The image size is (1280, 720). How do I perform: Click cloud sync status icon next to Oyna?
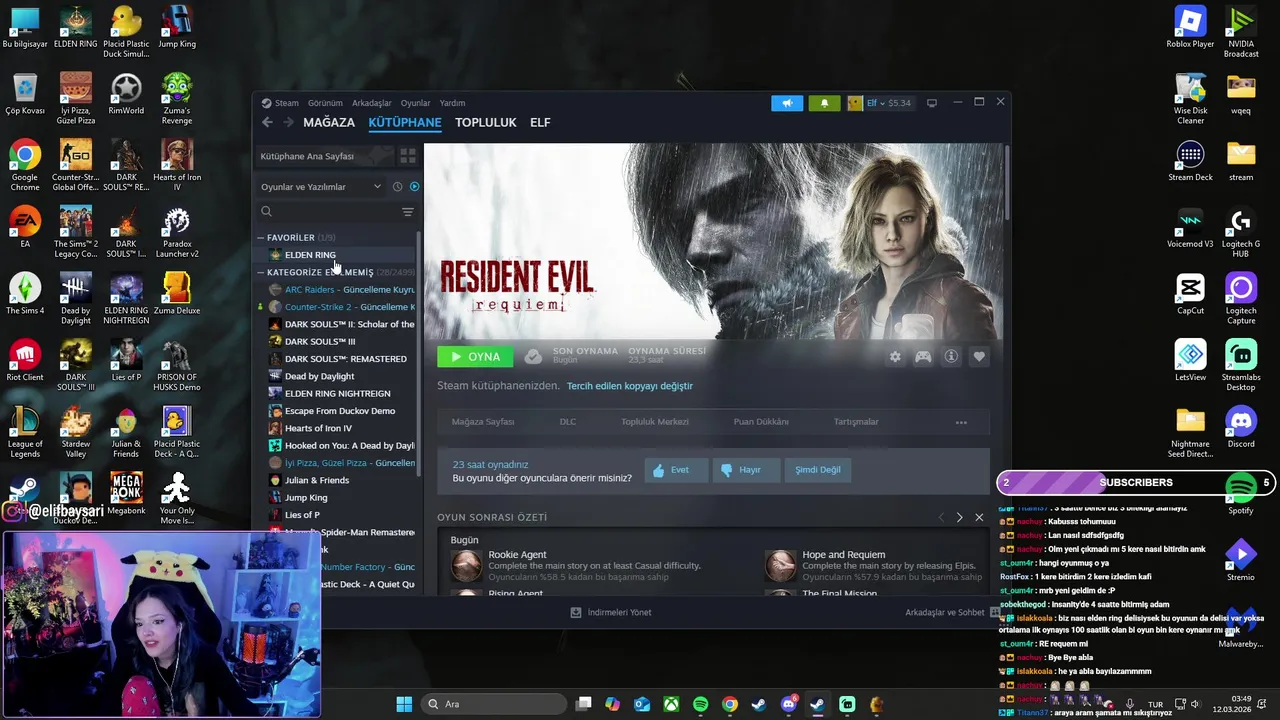point(533,357)
